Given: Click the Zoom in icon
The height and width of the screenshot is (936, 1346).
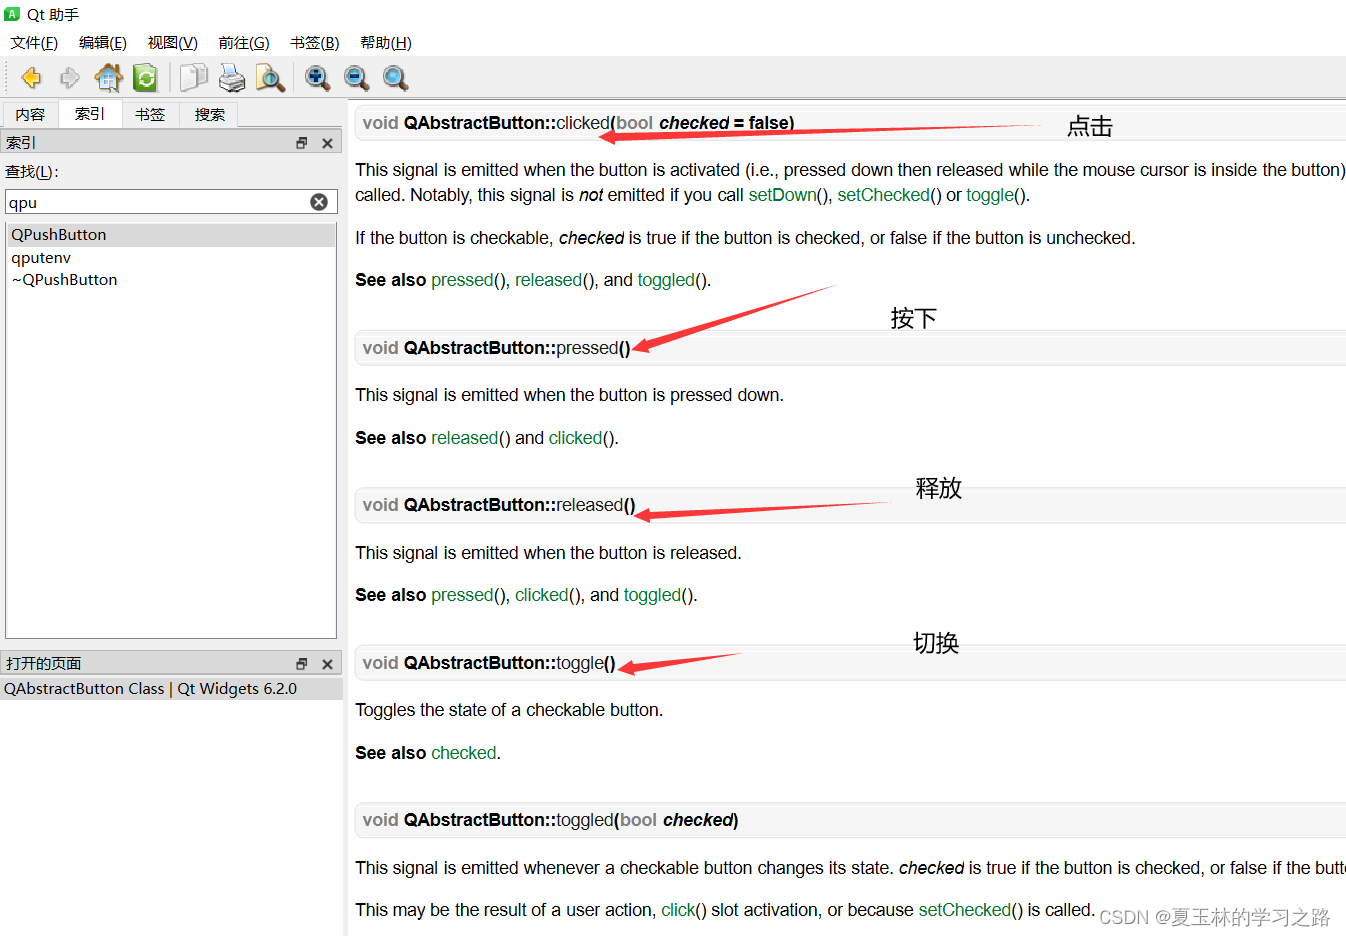Looking at the screenshot, I should pos(318,78).
